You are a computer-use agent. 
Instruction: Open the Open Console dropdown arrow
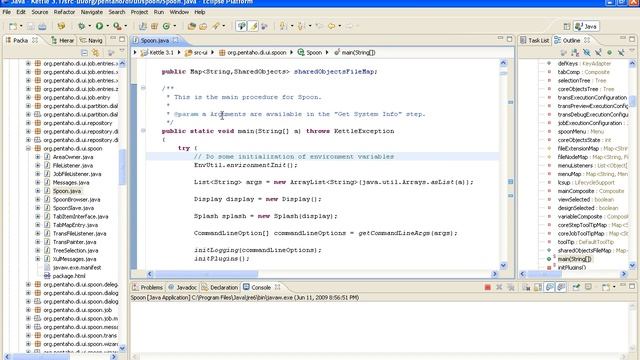coord(614,288)
